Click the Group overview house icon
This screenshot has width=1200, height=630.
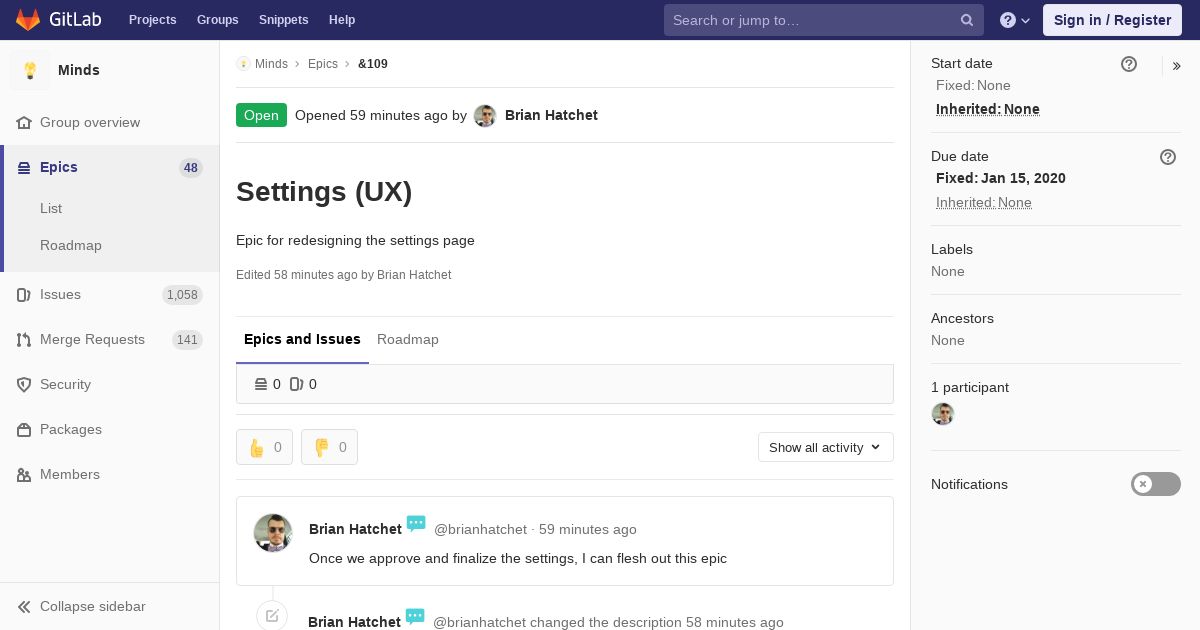click(x=24, y=122)
